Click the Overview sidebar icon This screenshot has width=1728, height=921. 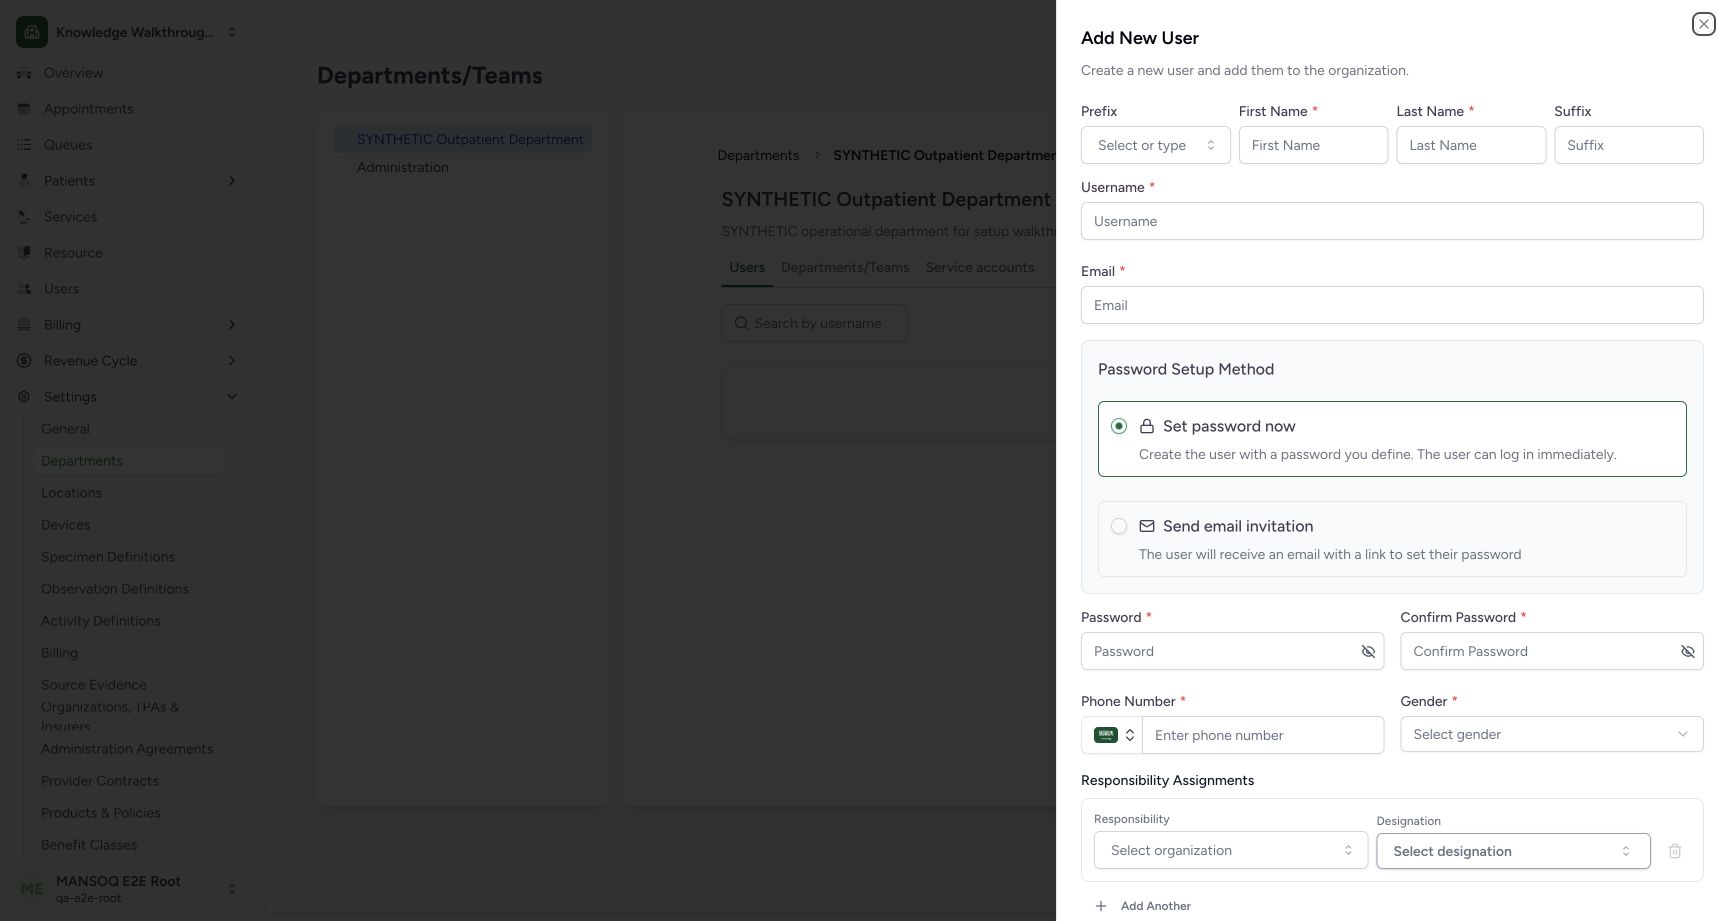point(24,73)
